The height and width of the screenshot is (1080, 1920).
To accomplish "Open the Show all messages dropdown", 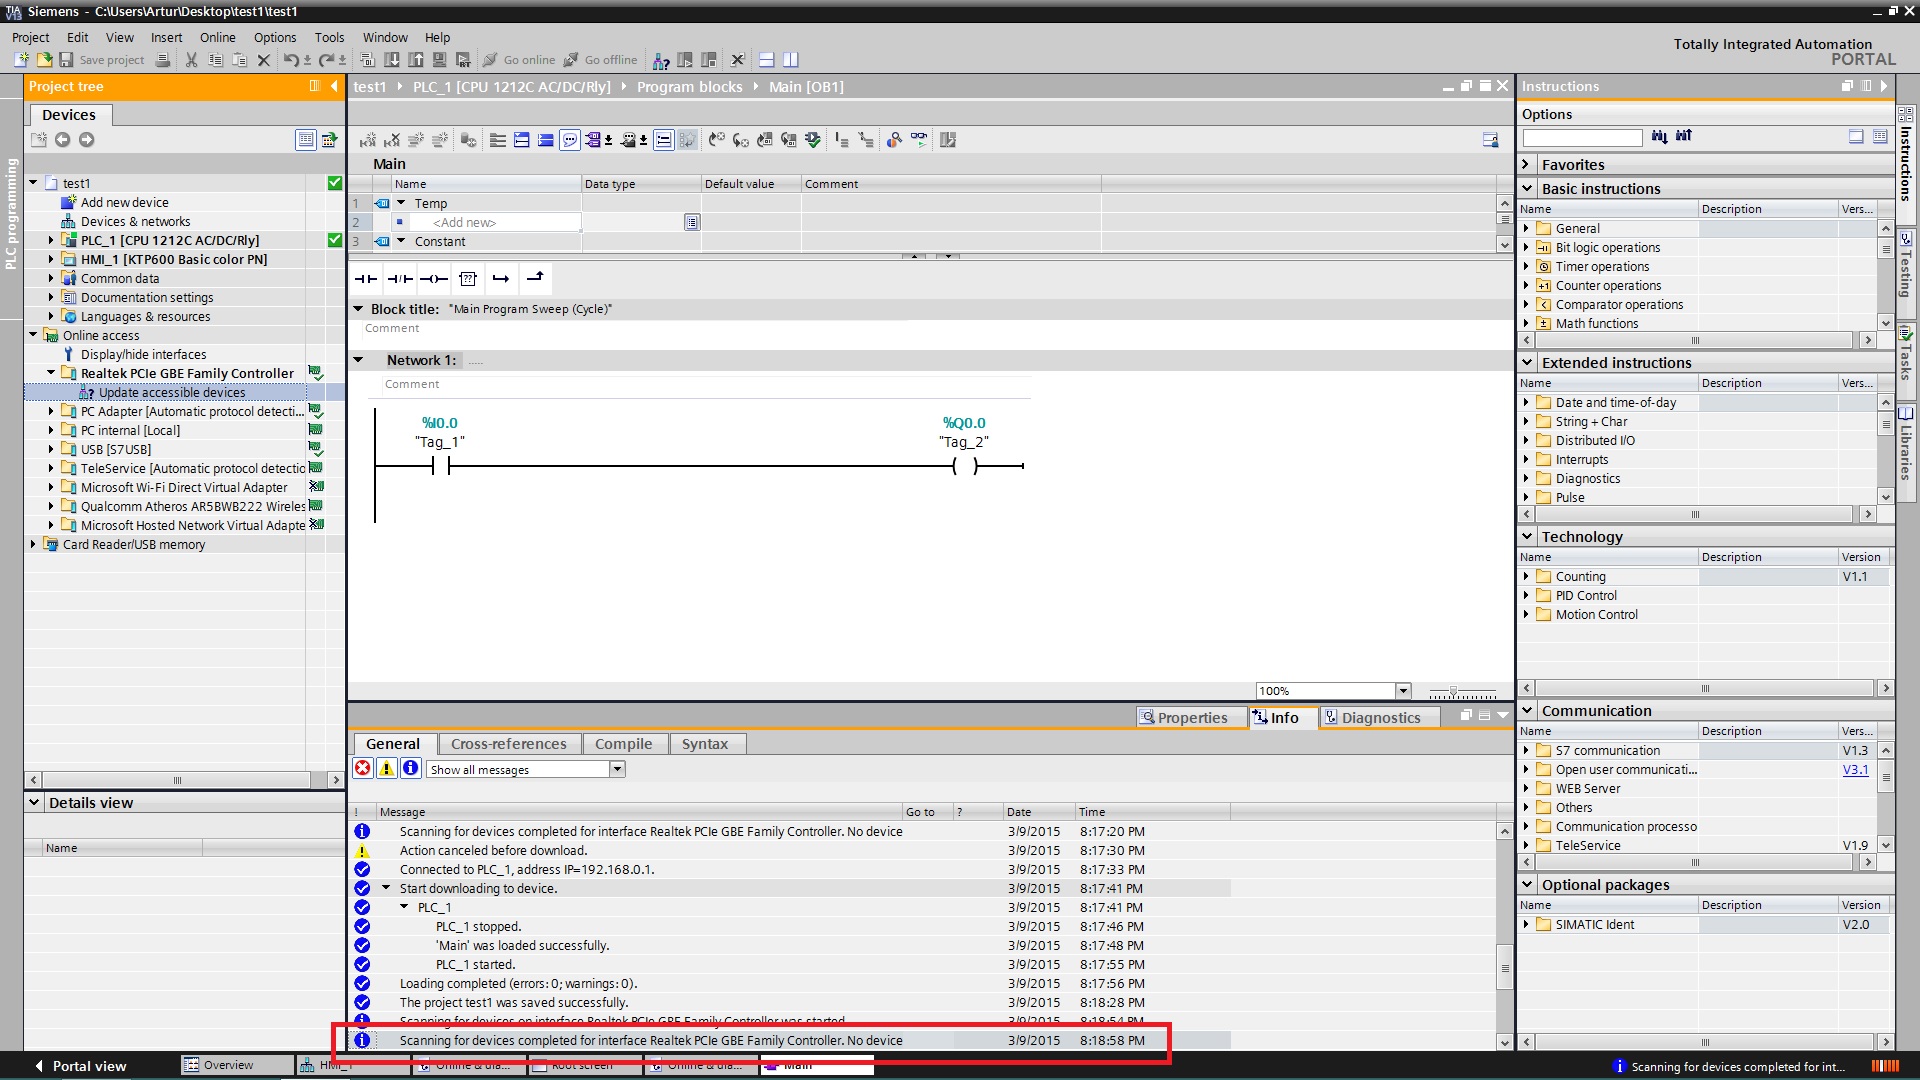I will coord(618,769).
